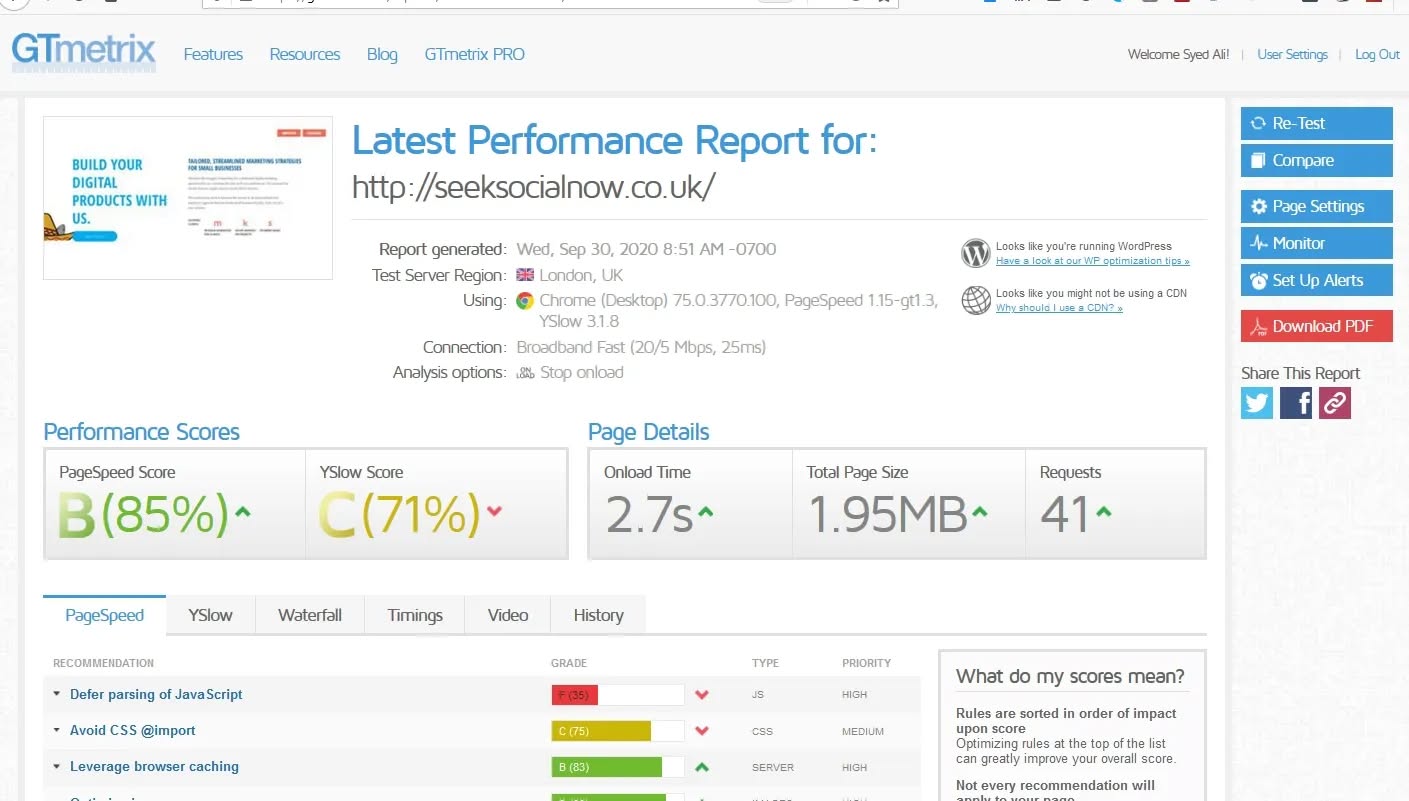Image resolution: width=1409 pixels, height=801 pixels.
Task: Open User Settings link
Action: [1292, 54]
